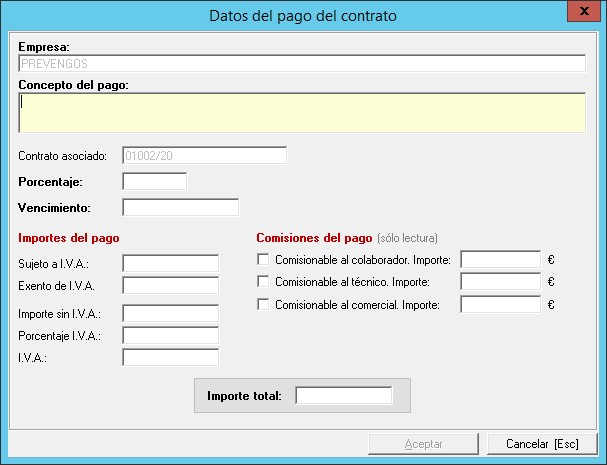
Task: Focus the Porcentaje I.V.A. field
Action: click(x=170, y=335)
